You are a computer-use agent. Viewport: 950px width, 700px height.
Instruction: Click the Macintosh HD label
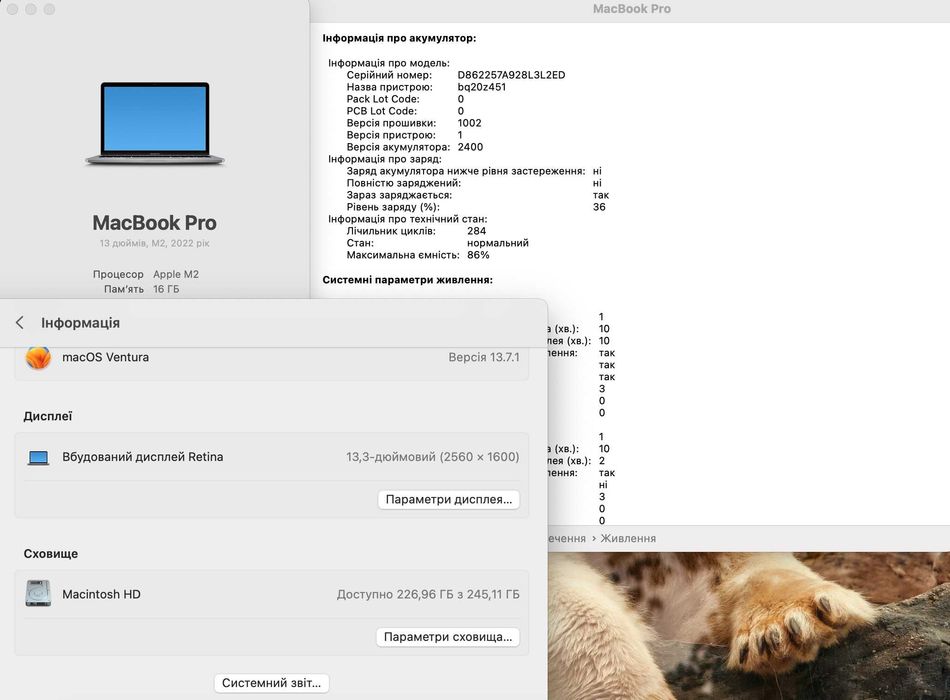point(101,595)
